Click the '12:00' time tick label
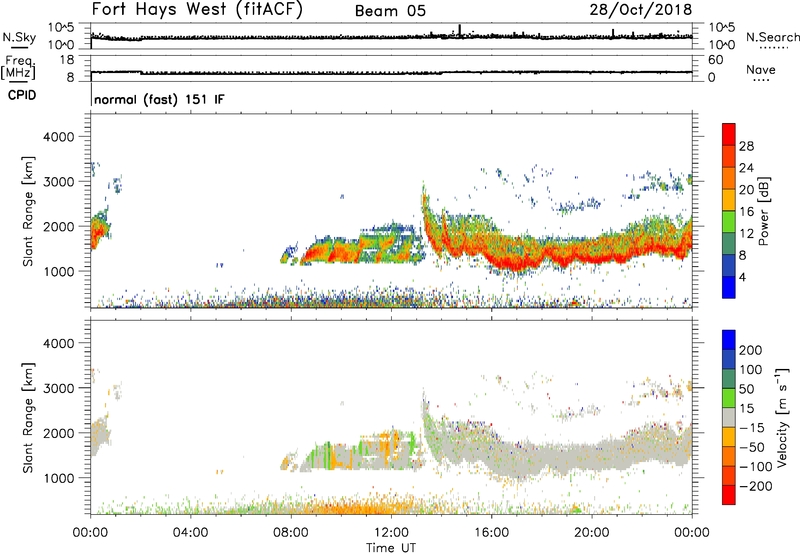 (x=391, y=533)
